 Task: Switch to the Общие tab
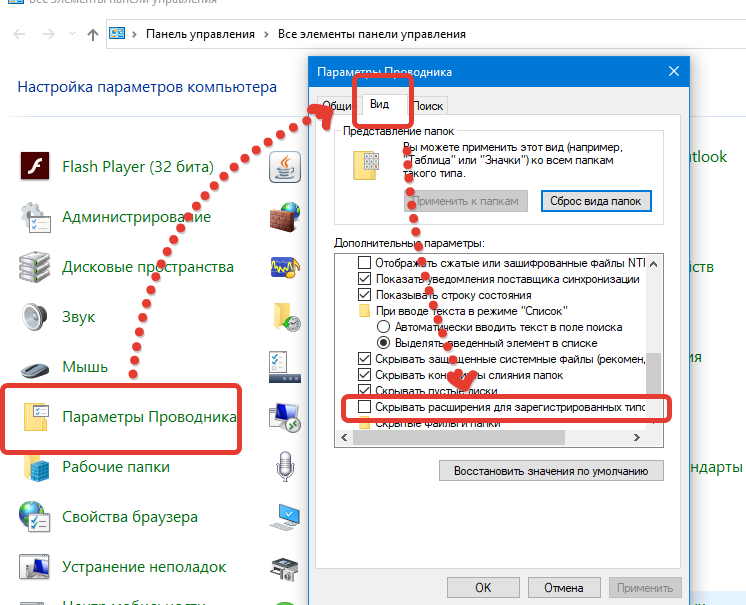click(x=337, y=106)
